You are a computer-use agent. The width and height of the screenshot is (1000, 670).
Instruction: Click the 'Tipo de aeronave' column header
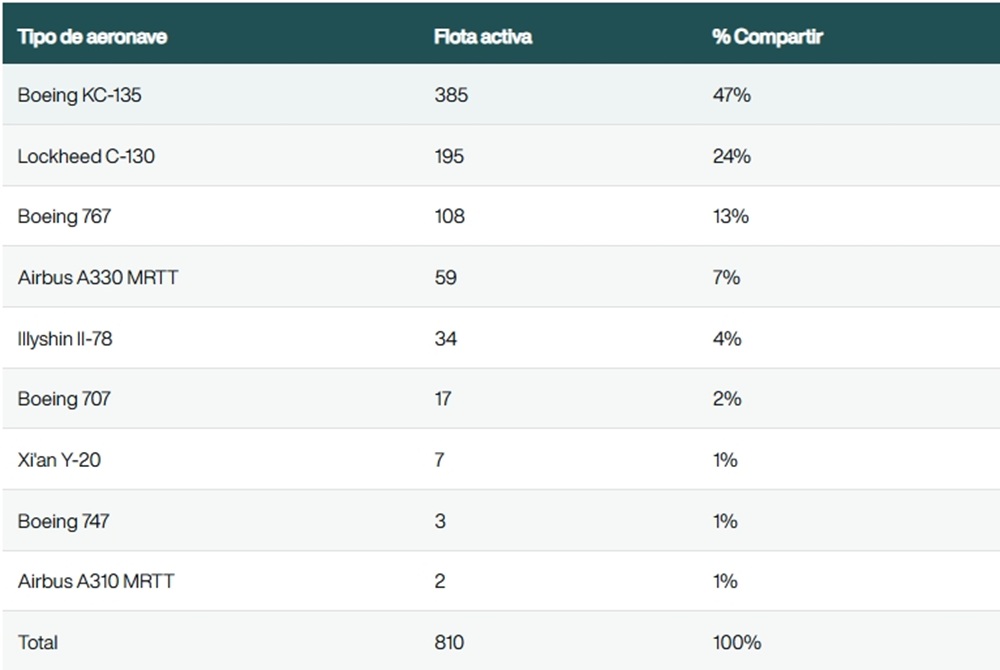point(92,37)
